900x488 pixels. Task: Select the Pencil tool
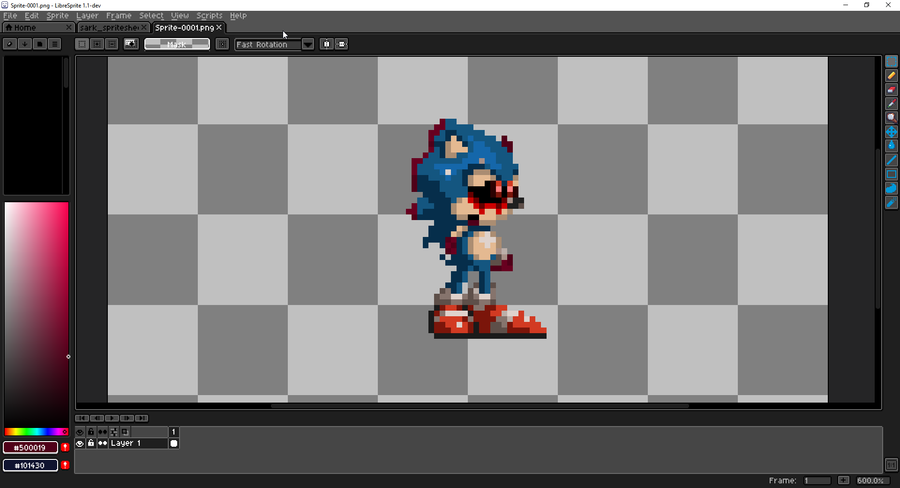pos(891,75)
